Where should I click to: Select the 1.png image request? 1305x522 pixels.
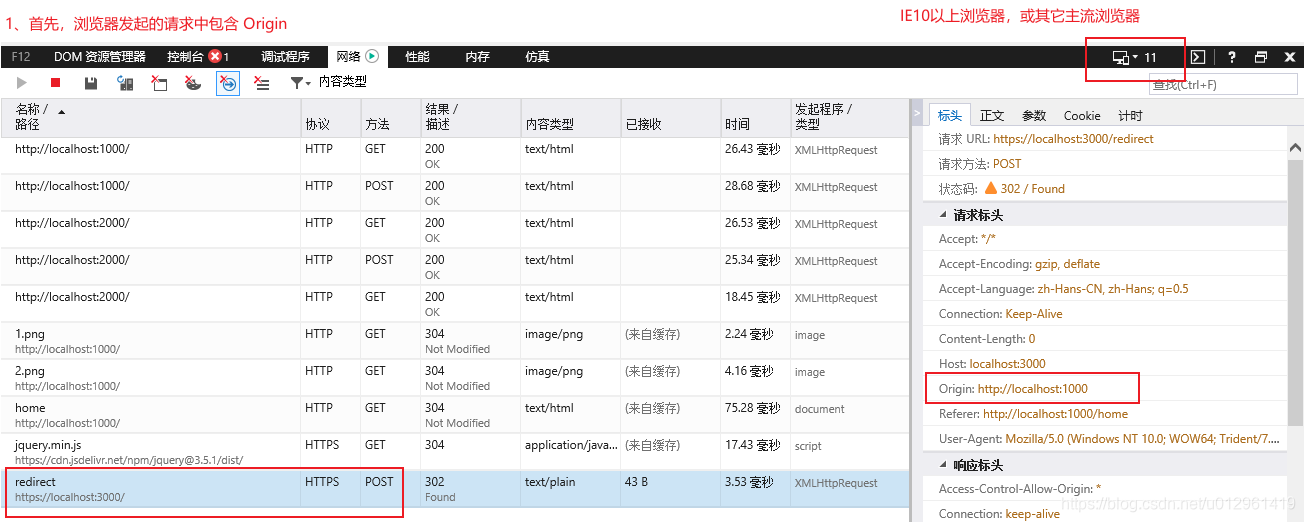(x=455, y=341)
